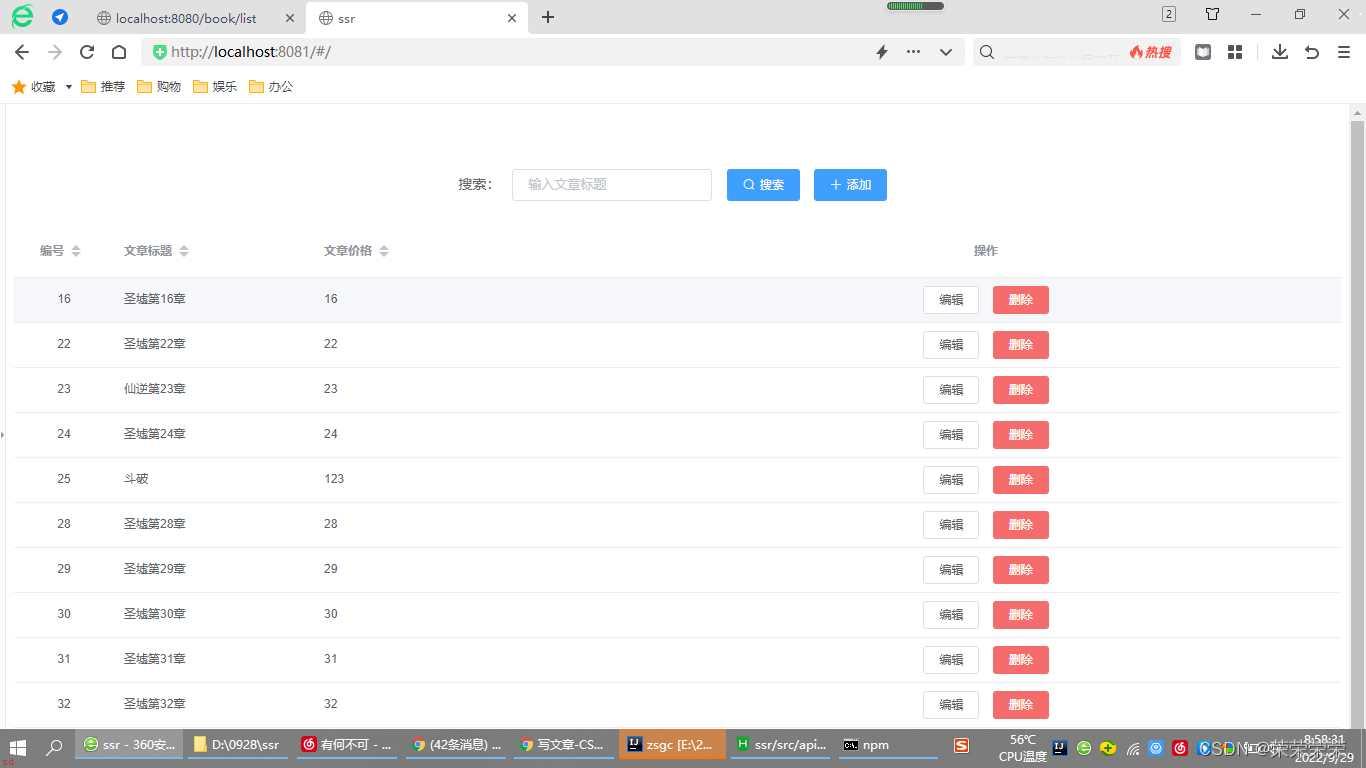
Task: Click the blue 添加 button
Action: point(850,185)
